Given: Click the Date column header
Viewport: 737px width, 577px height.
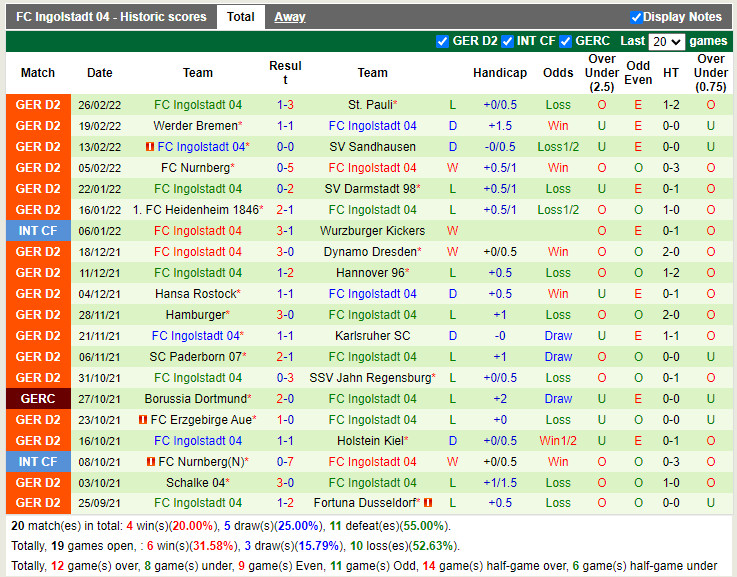Looking at the screenshot, I should [x=100, y=73].
